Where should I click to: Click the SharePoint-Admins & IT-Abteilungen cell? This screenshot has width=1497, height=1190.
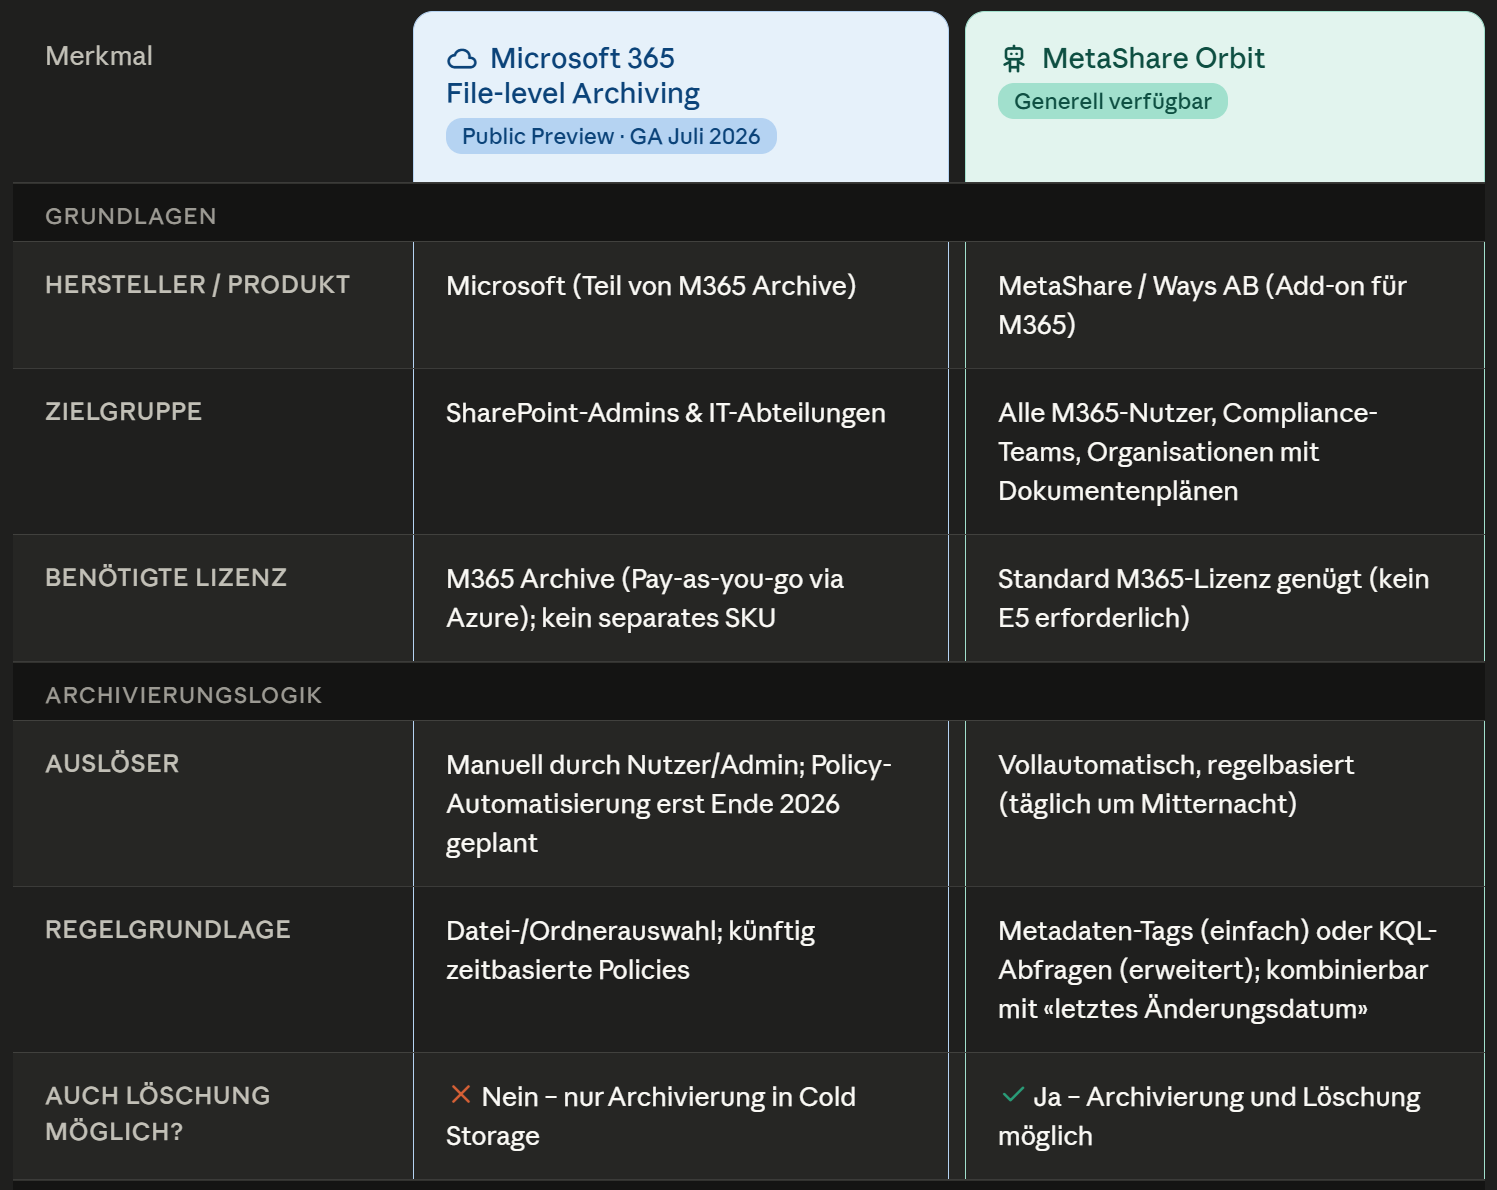point(680,451)
